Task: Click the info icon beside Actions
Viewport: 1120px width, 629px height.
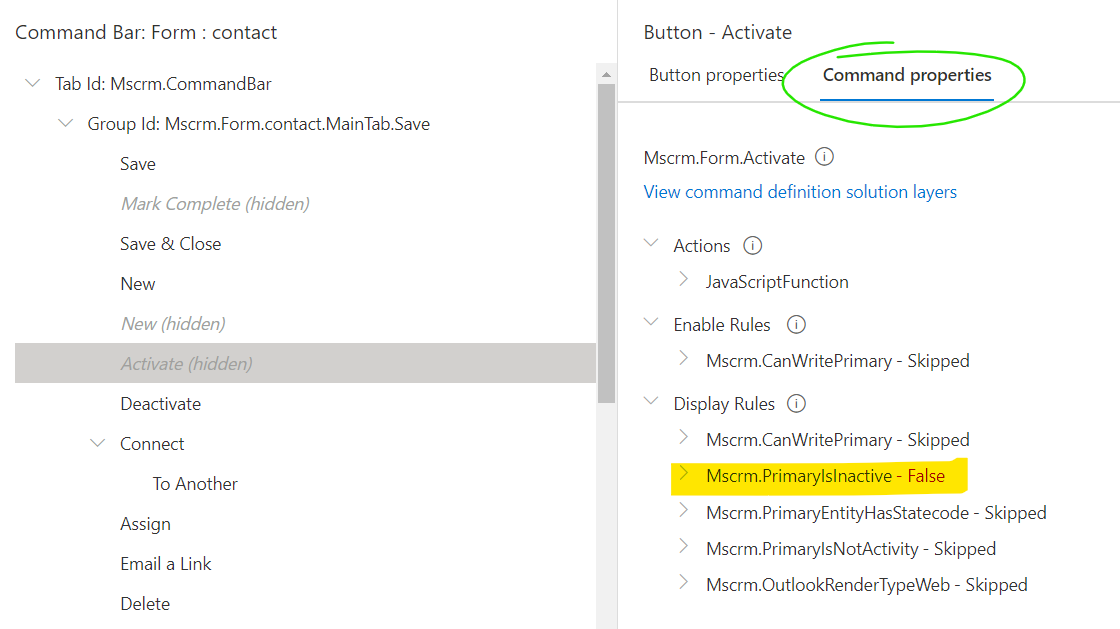Action: click(x=753, y=246)
